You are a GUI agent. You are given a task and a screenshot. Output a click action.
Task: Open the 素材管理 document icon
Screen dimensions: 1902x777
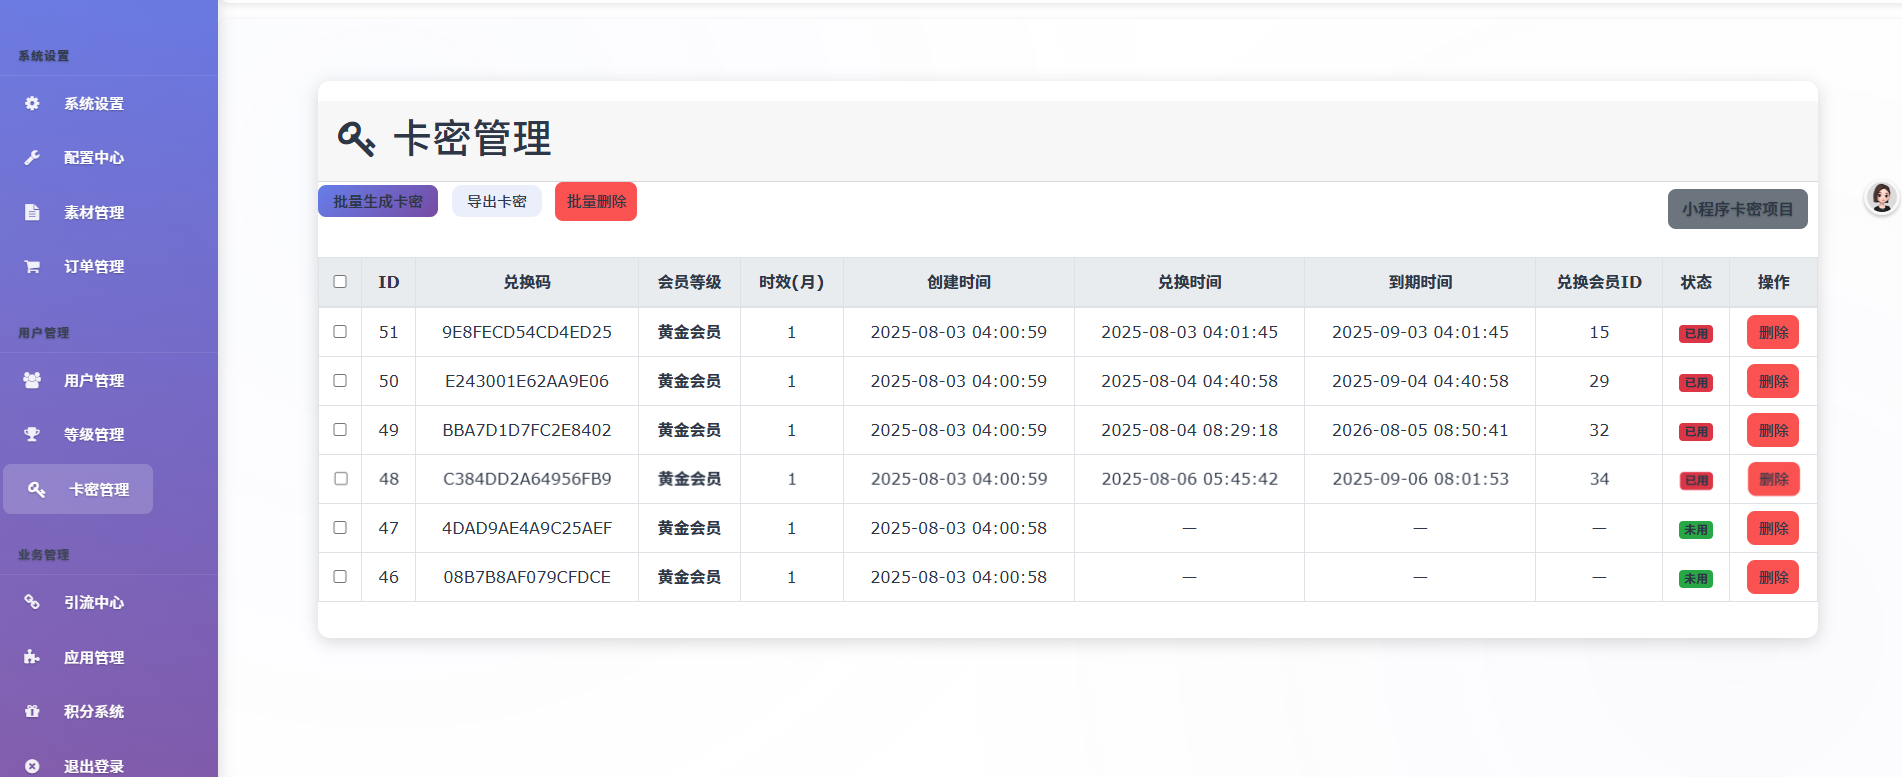pos(32,212)
